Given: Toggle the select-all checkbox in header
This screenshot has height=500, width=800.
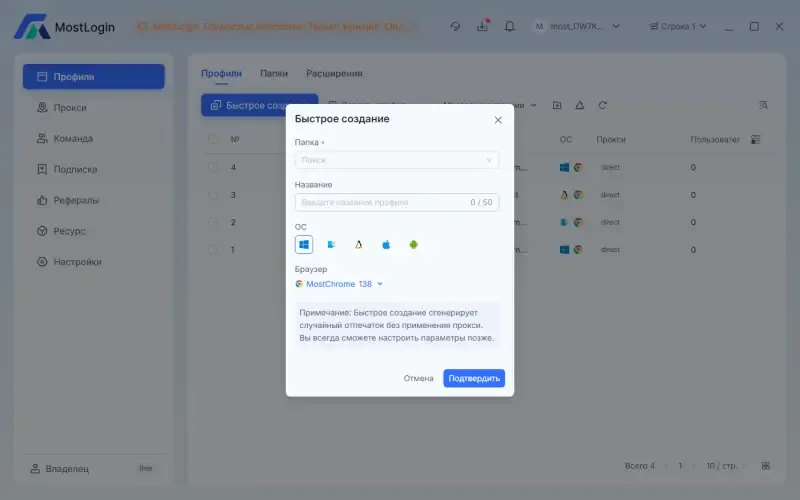Looking at the screenshot, I should coord(213,139).
